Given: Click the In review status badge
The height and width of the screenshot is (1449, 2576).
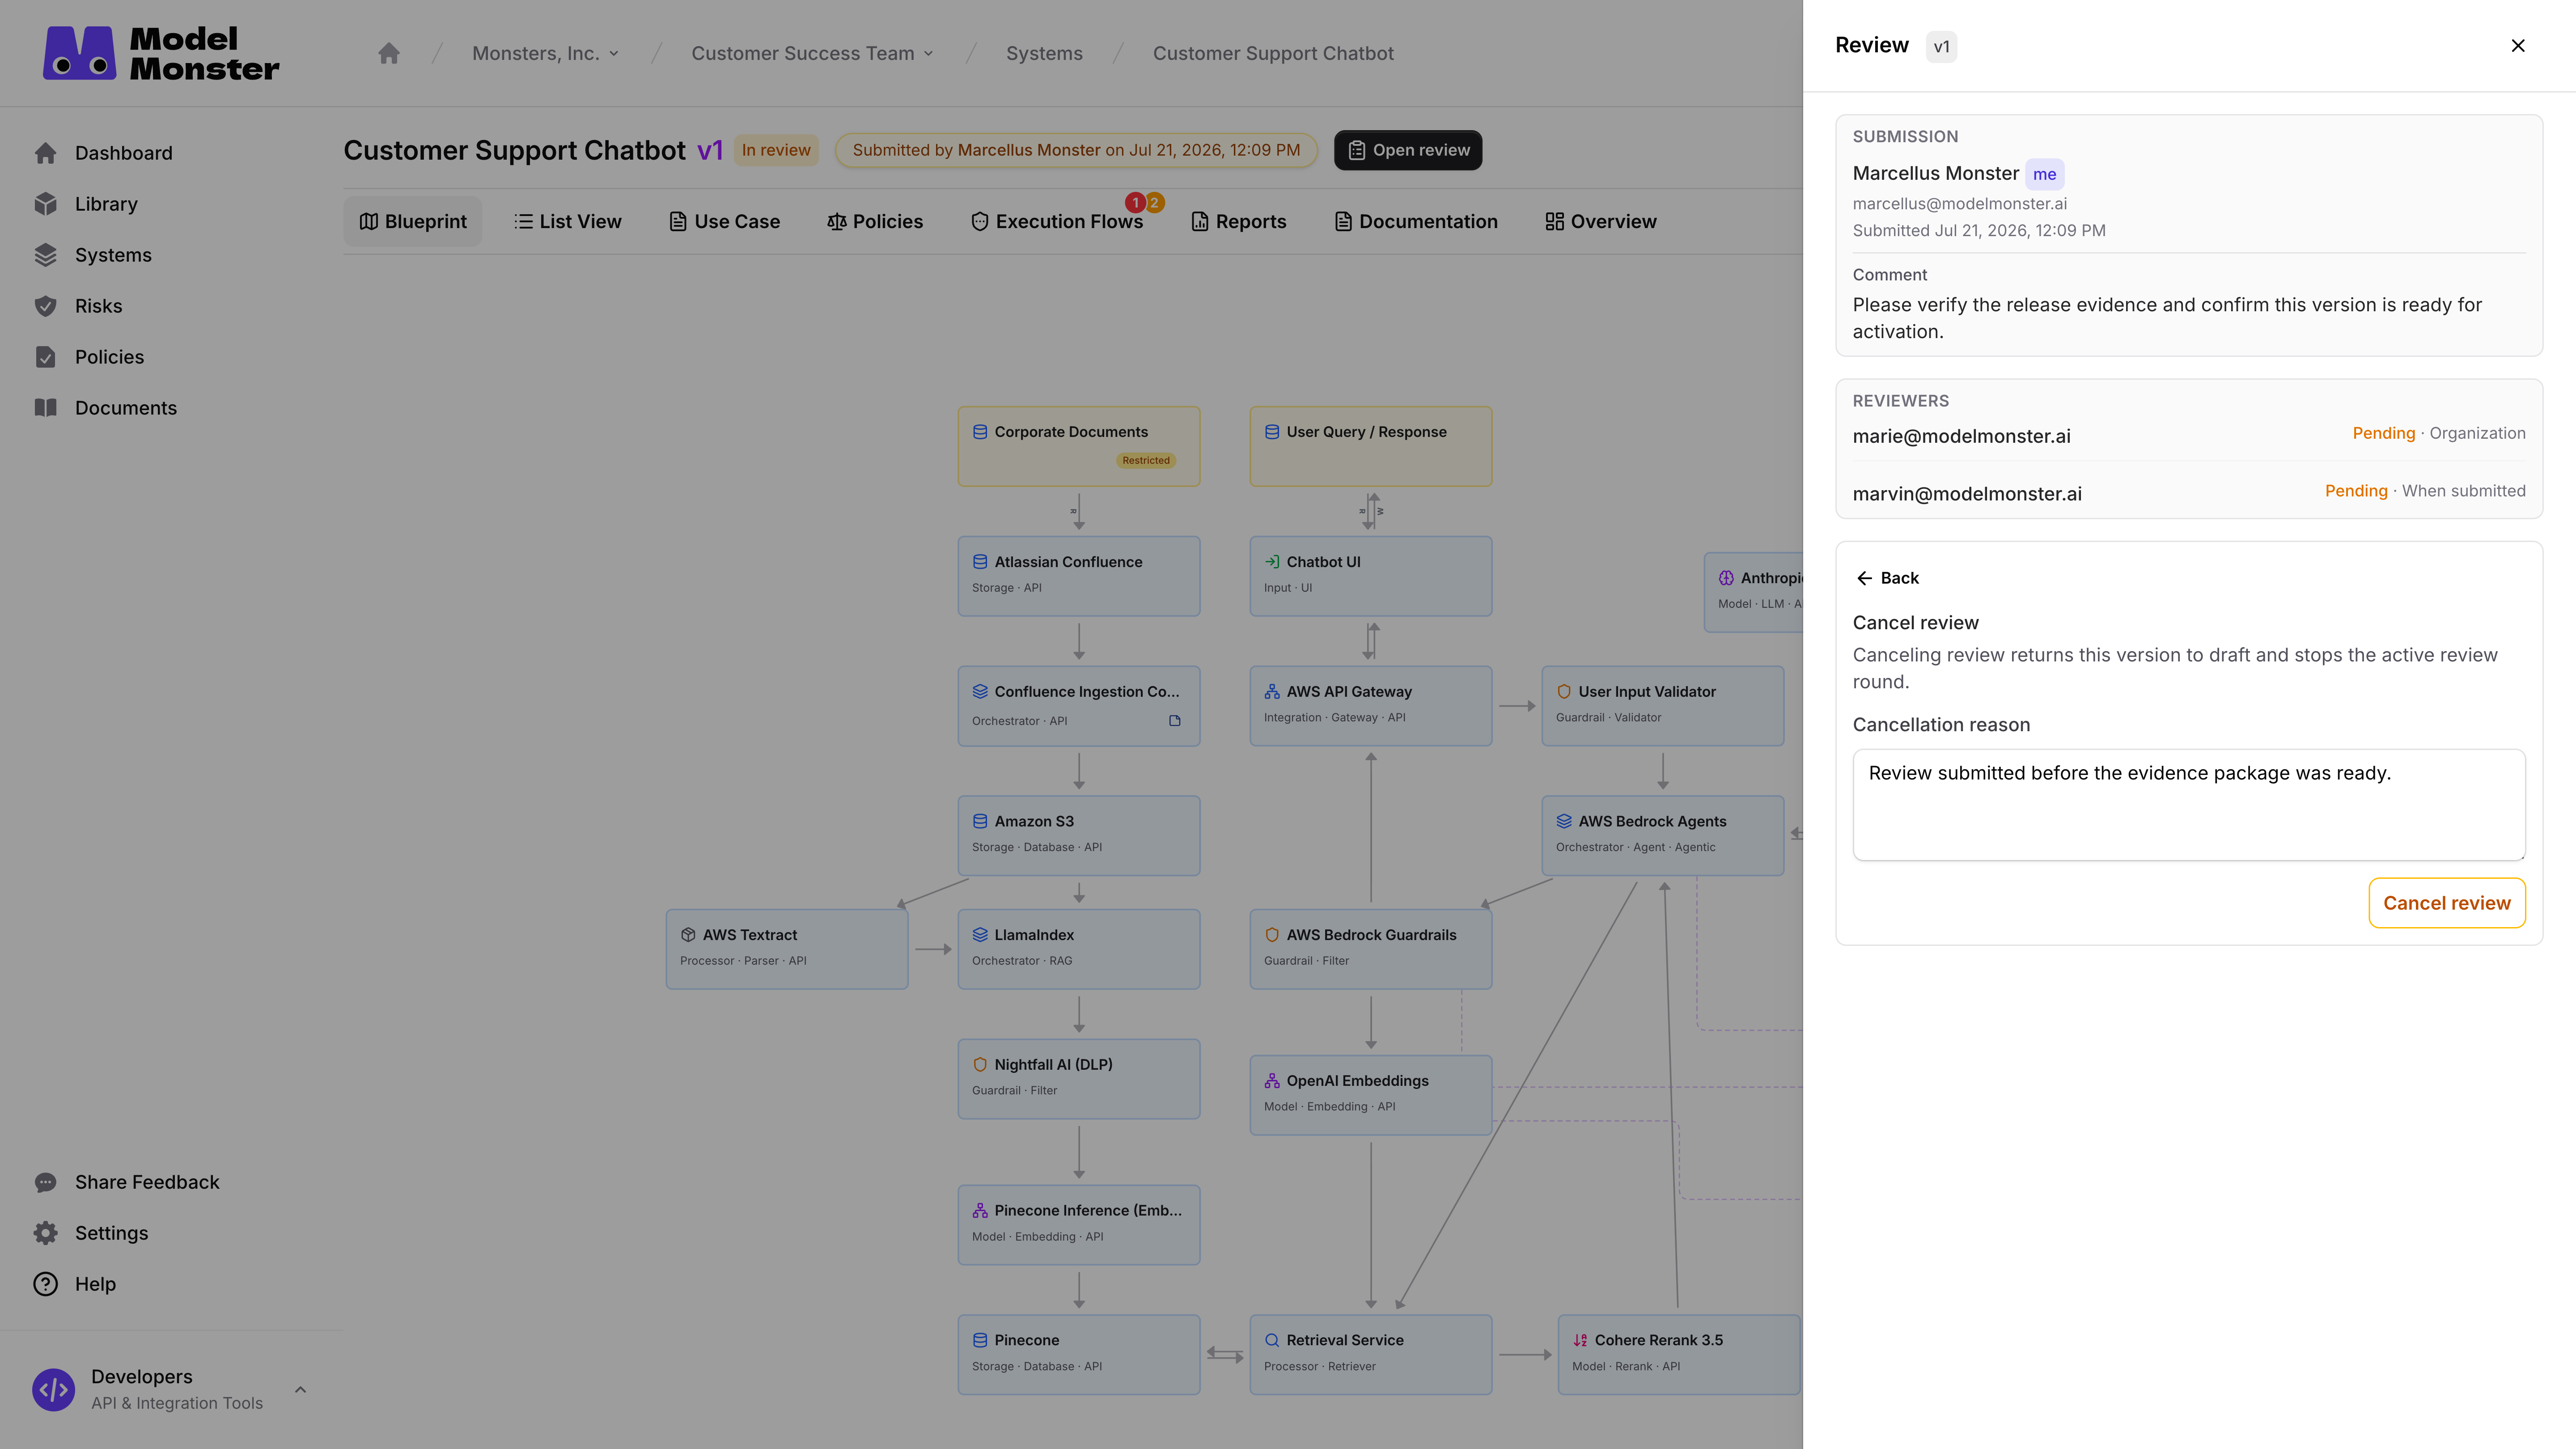Looking at the screenshot, I should [x=776, y=150].
